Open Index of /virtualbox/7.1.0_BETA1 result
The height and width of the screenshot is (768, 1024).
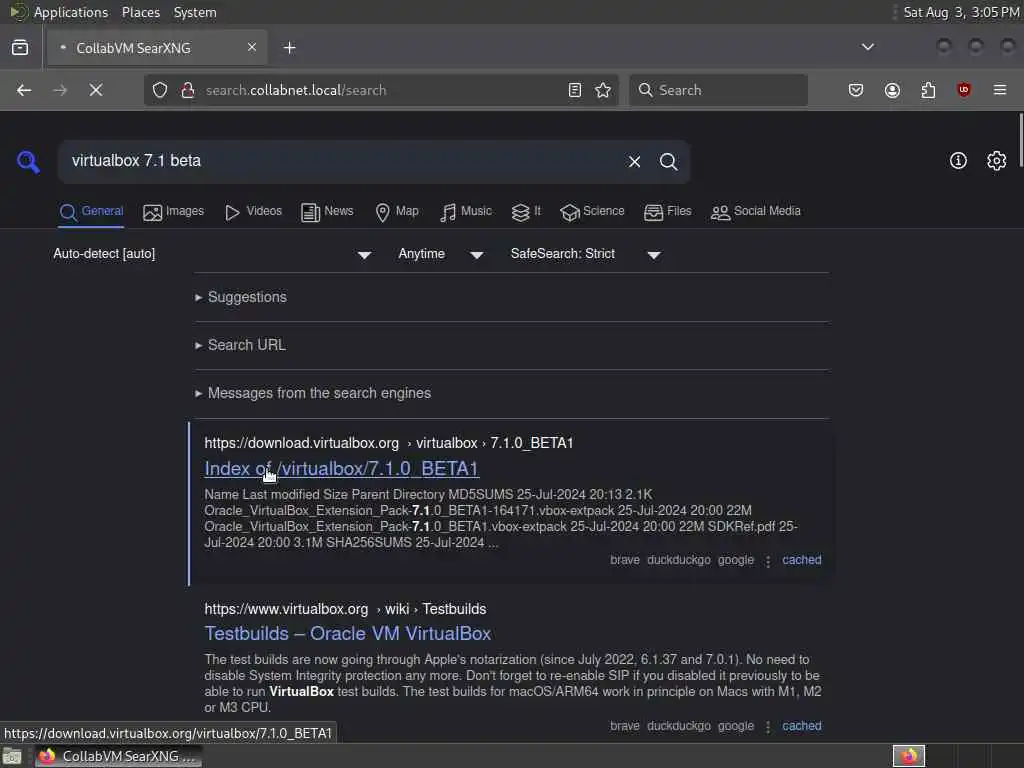point(342,469)
